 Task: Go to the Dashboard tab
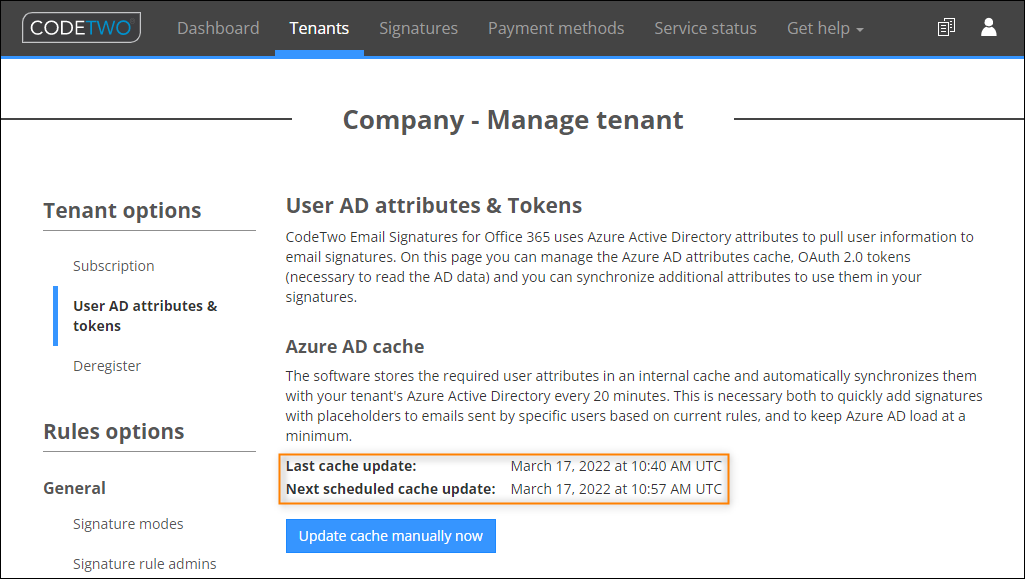218,28
